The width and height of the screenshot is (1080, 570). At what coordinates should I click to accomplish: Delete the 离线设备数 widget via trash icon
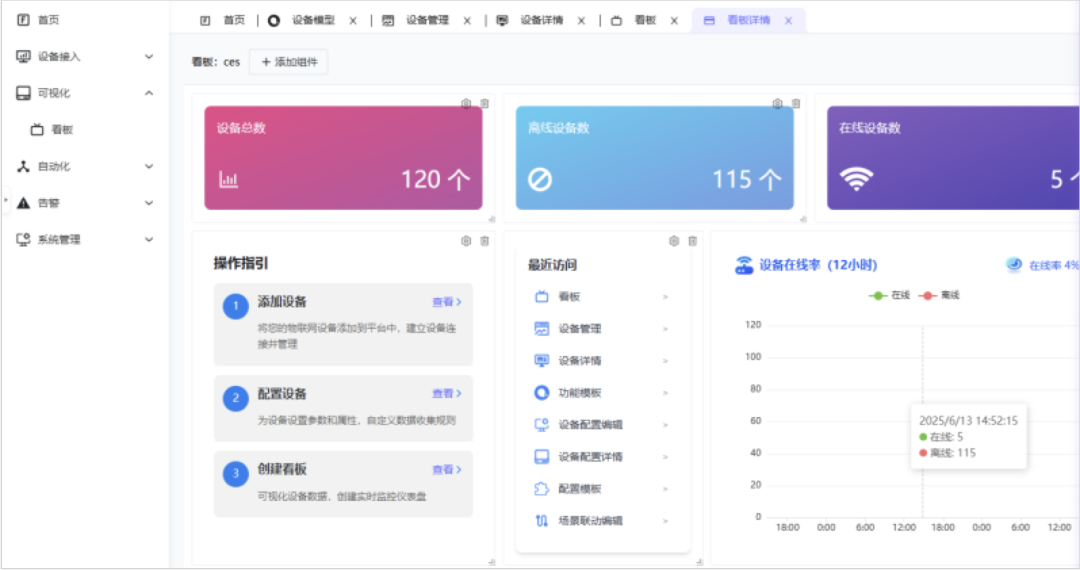point(796,103)
